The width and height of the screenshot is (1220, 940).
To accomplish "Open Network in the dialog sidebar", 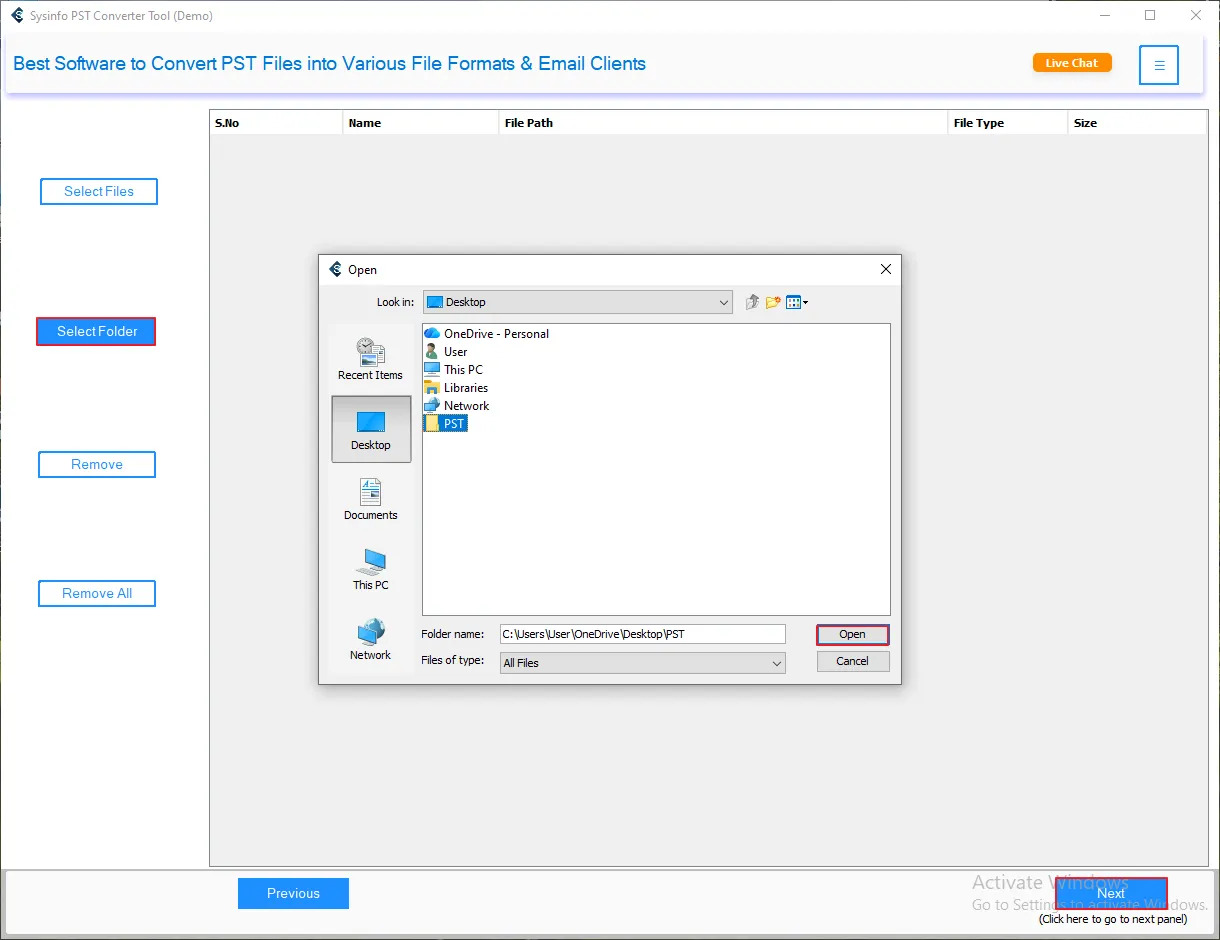I will tap(371, 639).
